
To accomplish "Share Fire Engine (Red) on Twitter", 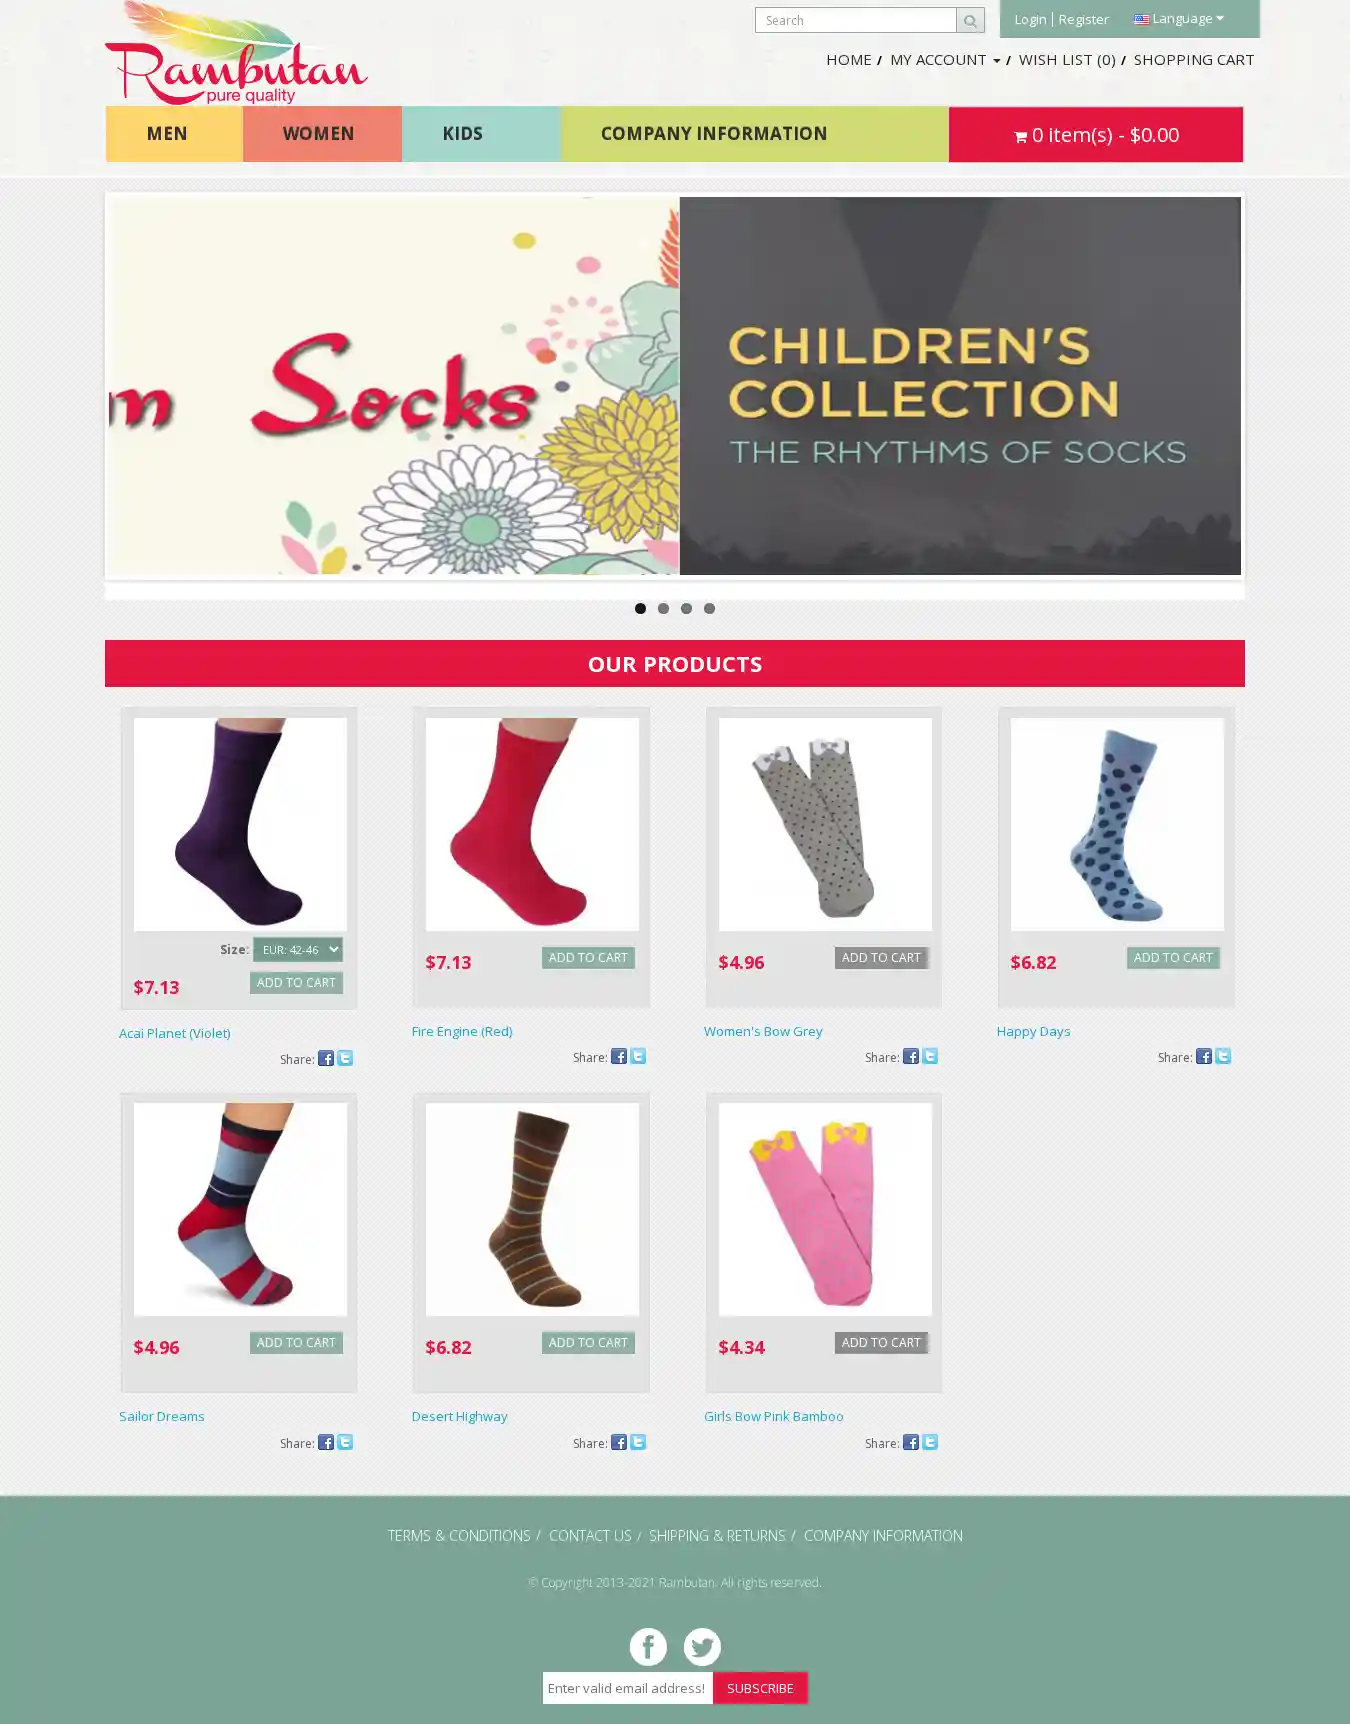I will click(x=638, y=1056).
